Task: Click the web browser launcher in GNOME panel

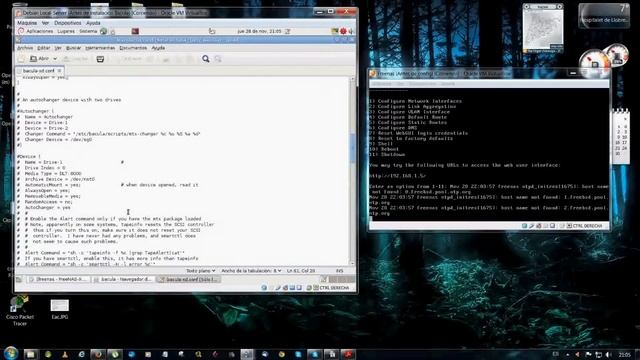Action: [104, 31]
